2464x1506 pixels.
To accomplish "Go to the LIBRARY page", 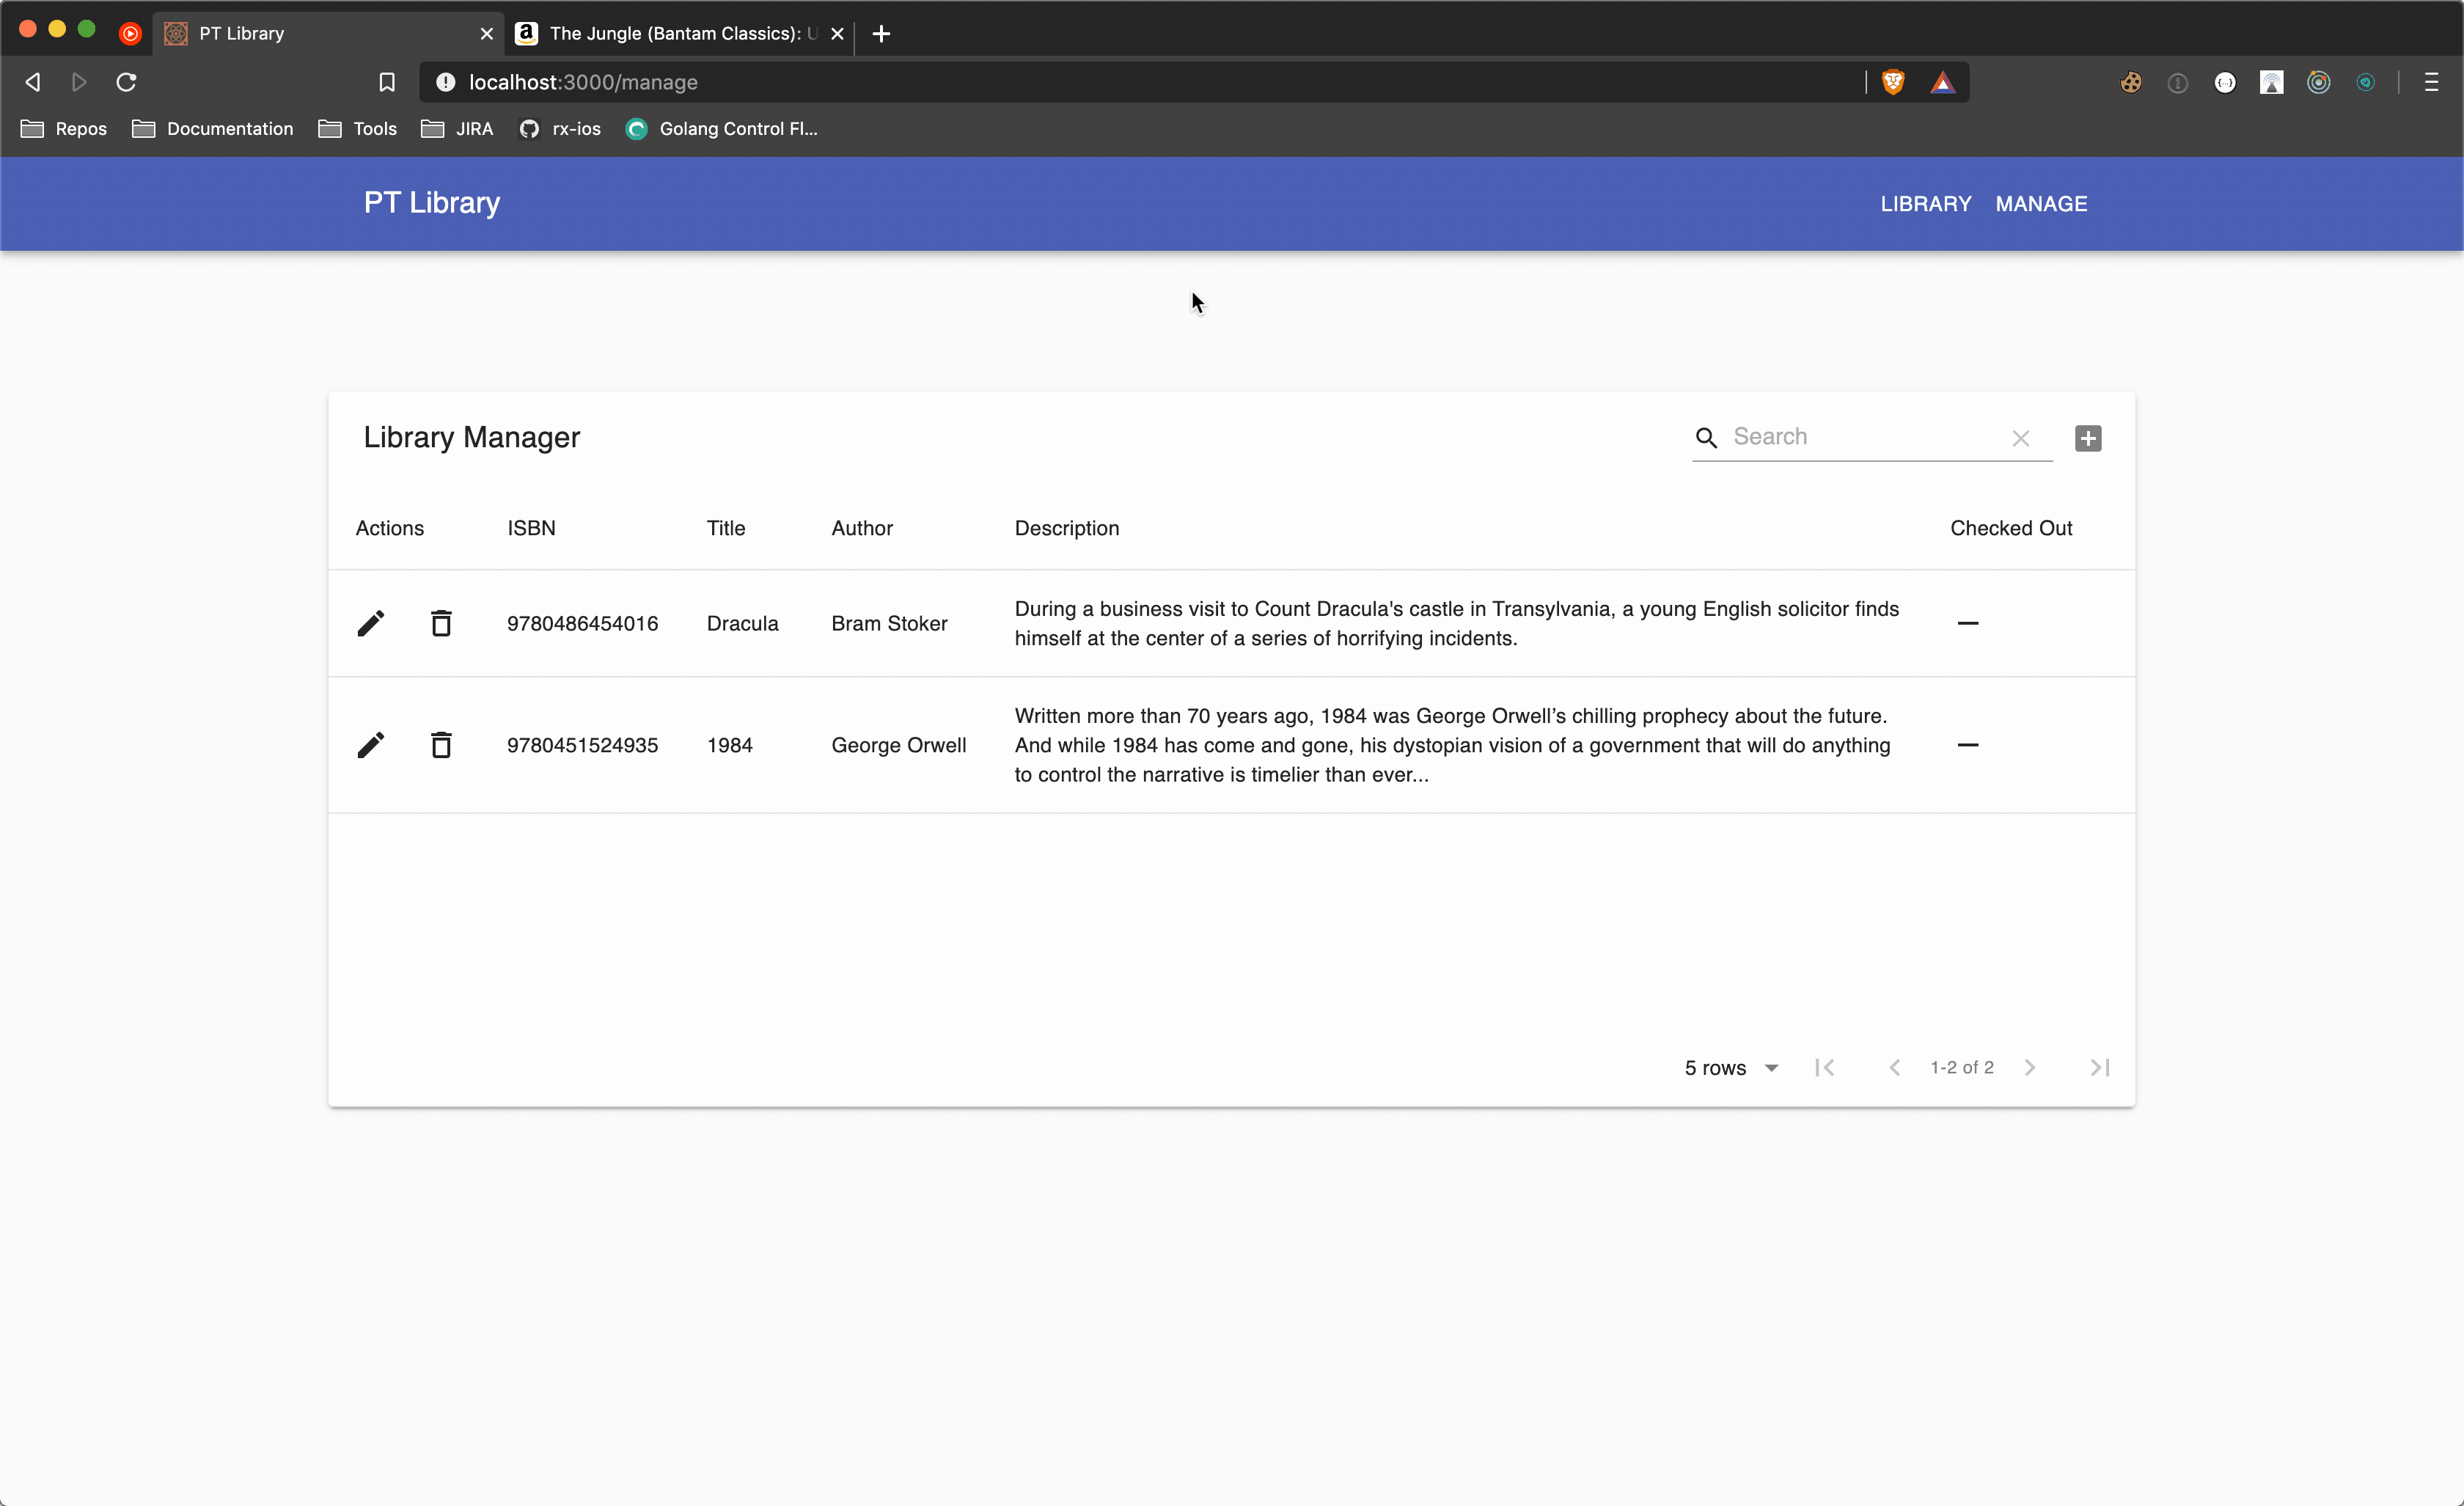I will click(x=1925, y=204).
